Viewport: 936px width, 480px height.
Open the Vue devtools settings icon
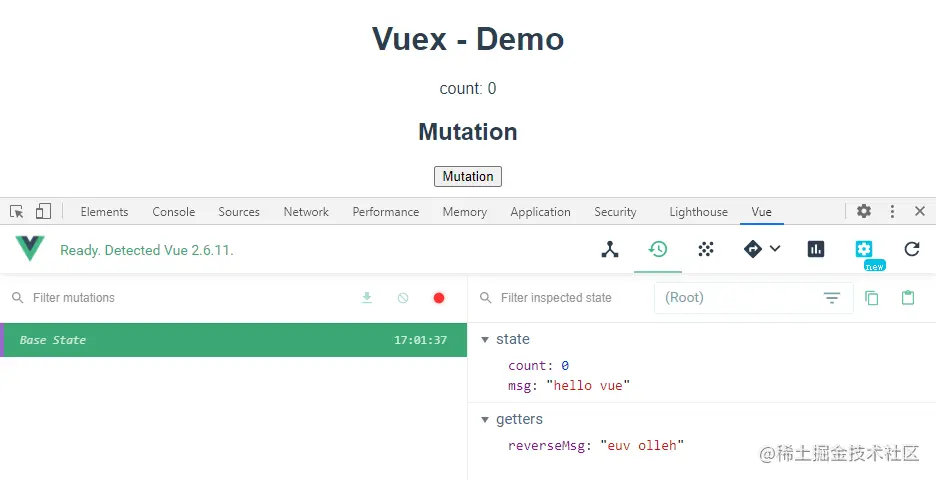[864, 249]
